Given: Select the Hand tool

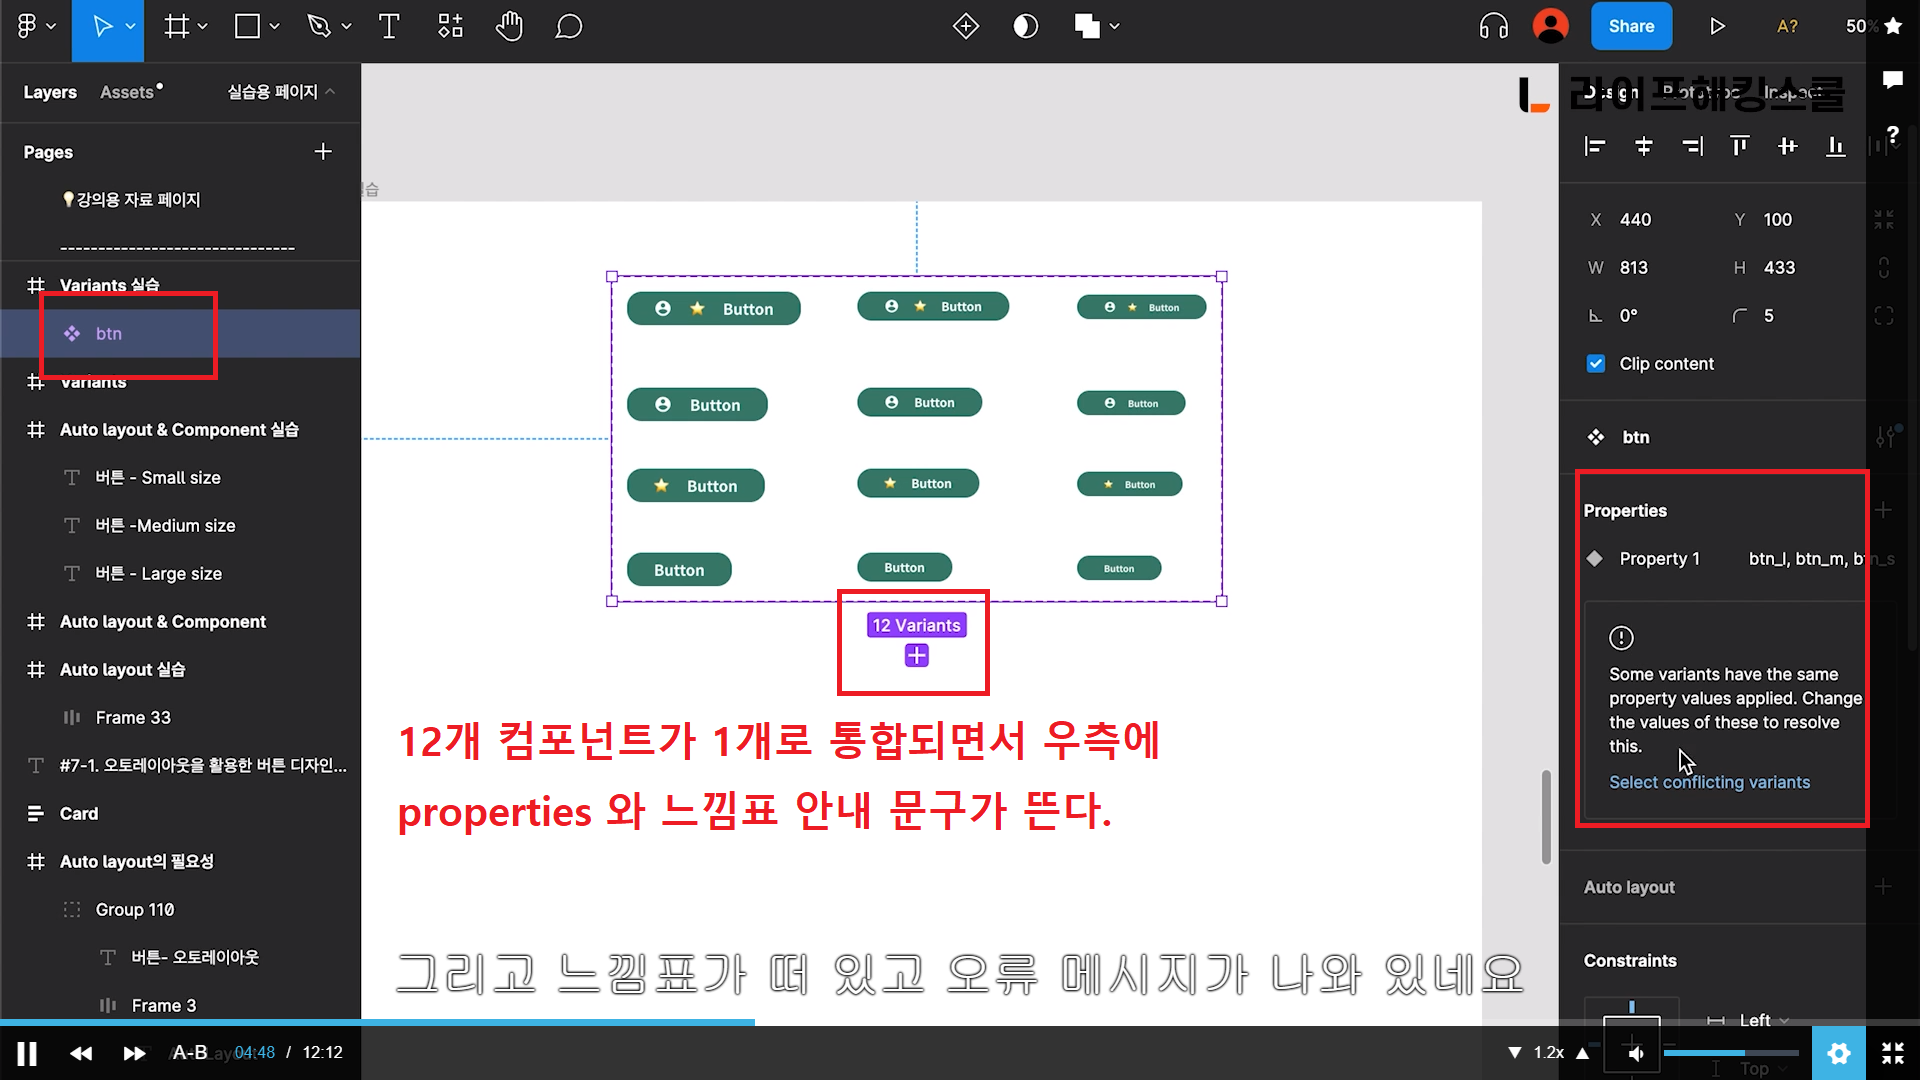Looking at the screenshot, I should [509, 27].
